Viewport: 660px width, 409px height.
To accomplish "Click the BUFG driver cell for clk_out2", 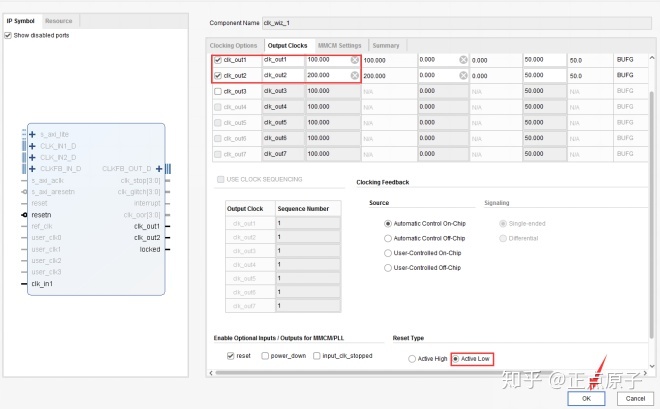I will pyautogui.click(x=630, y=75).
